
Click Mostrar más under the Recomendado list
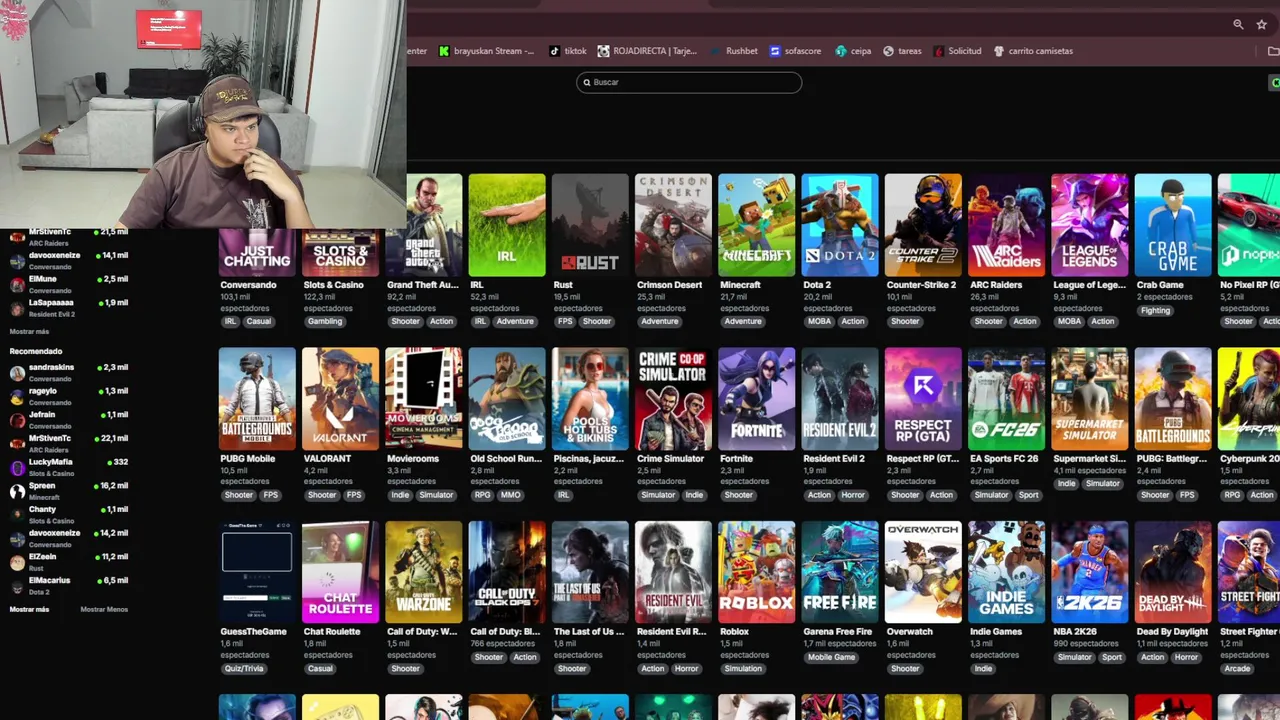click(29, 609)
